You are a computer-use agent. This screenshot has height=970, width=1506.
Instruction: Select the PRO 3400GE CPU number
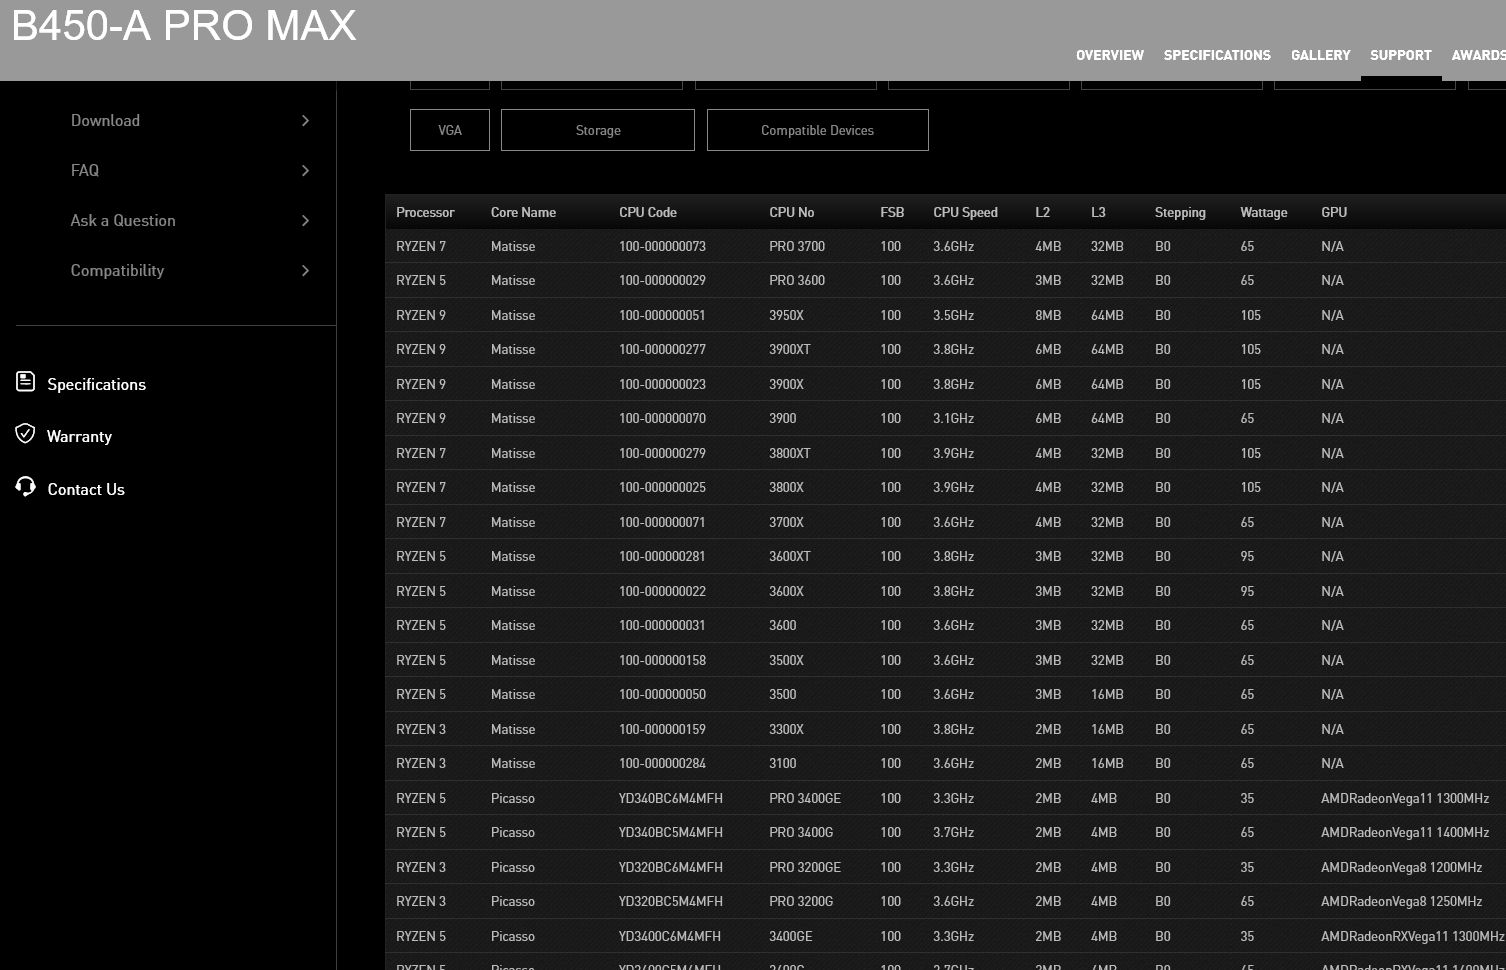tap(805, 798)
